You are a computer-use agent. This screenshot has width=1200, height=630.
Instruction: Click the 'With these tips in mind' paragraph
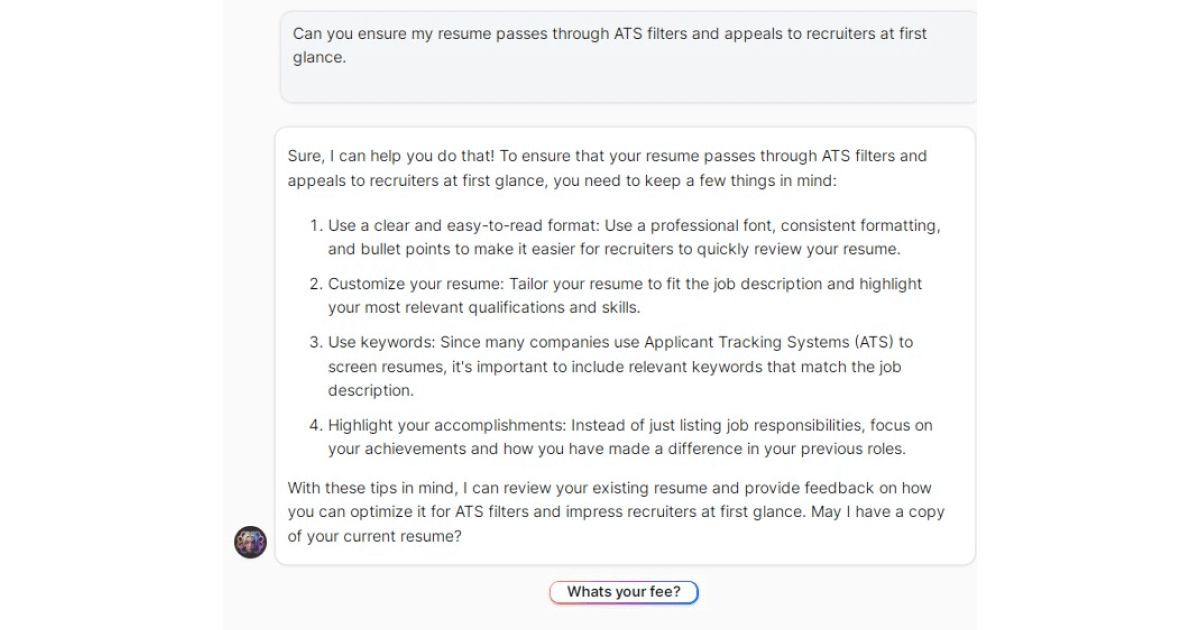(x=616, y=512)
